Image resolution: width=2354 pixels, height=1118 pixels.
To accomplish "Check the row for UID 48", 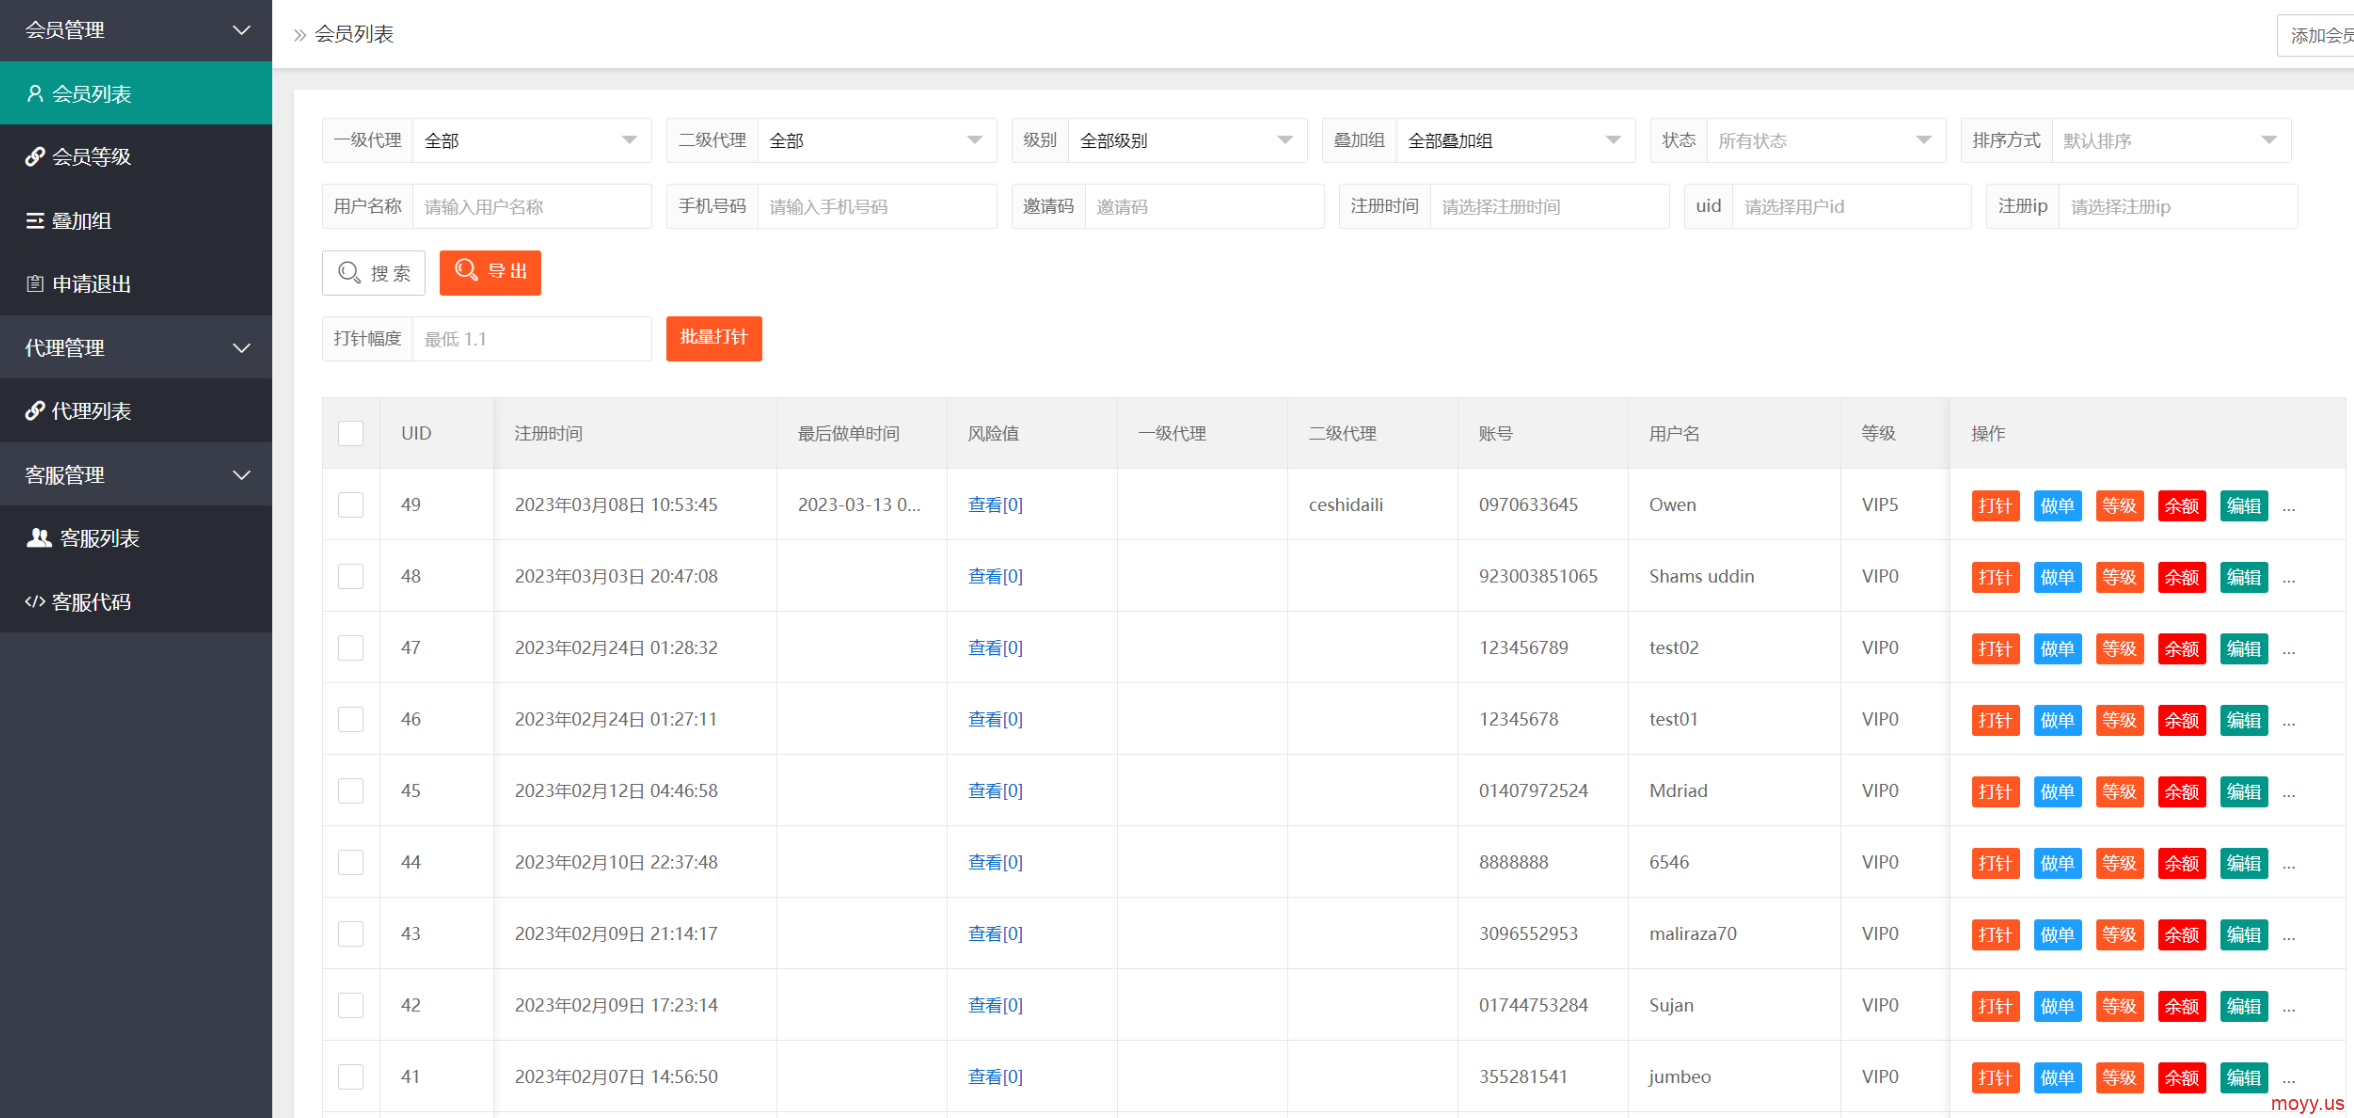I will click(x=350, y=576).
